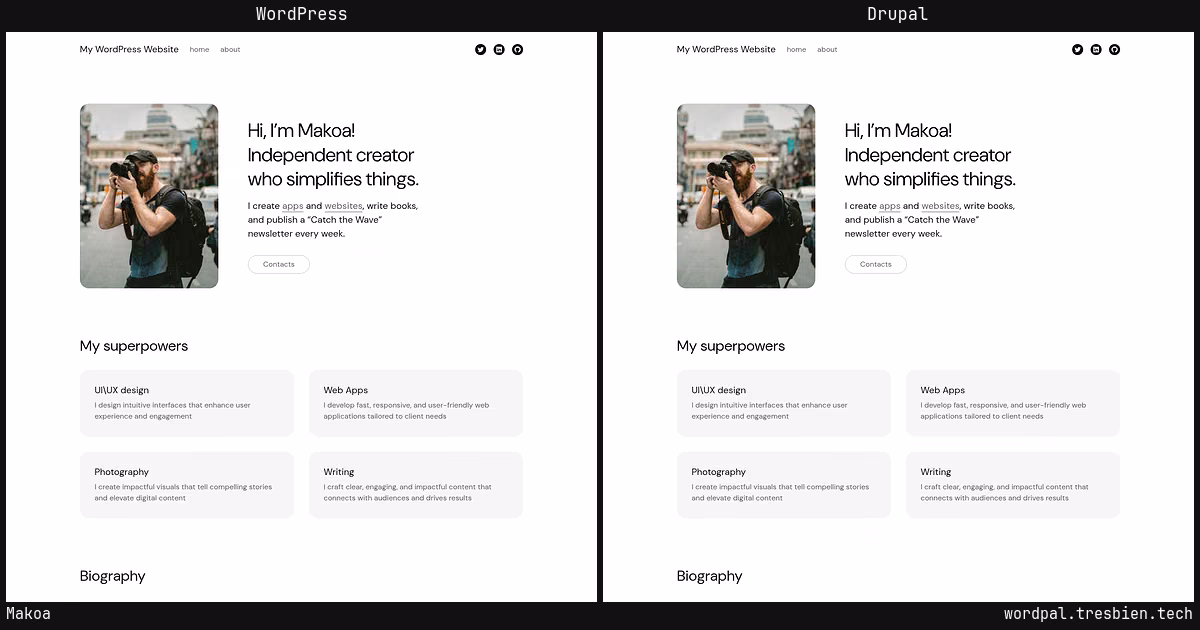Select Photography card in WordPress panel
1200x630 pixels.
click(187, 485)
